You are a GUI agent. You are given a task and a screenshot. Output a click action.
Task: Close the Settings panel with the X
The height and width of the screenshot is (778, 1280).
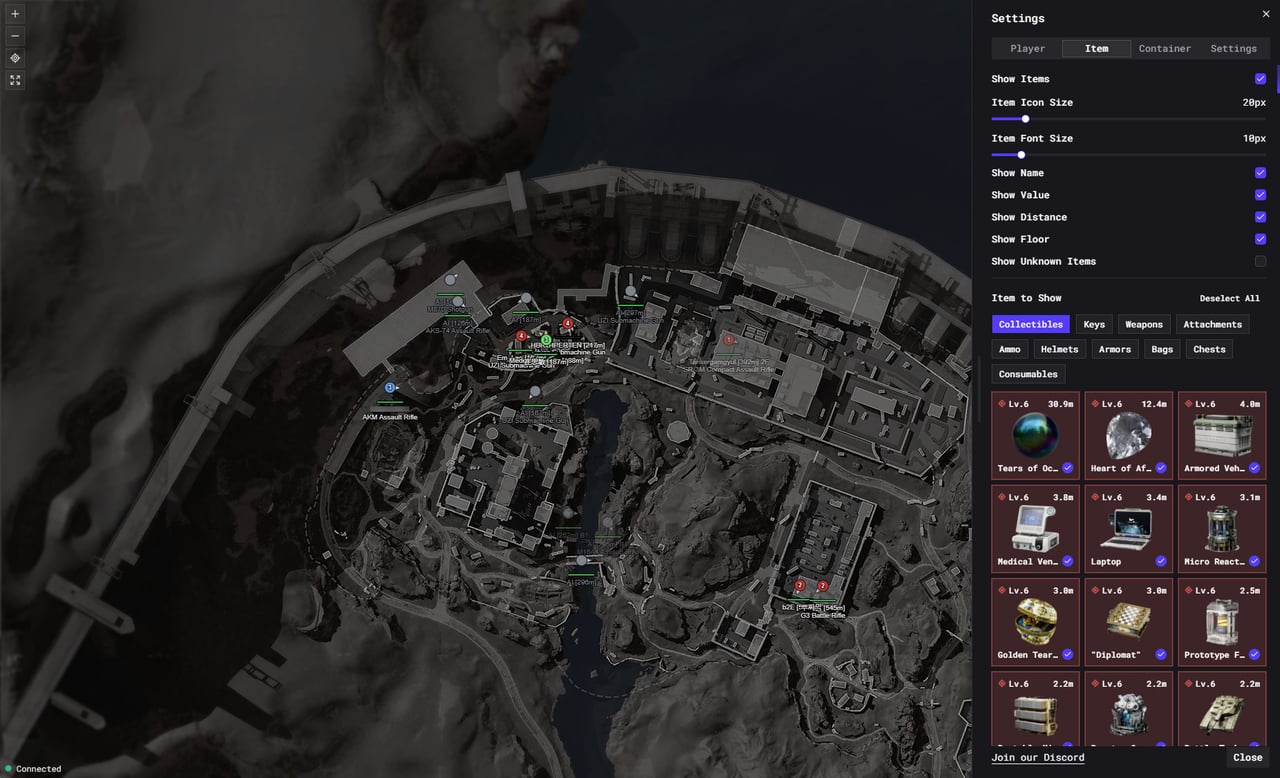(1265, 14)
